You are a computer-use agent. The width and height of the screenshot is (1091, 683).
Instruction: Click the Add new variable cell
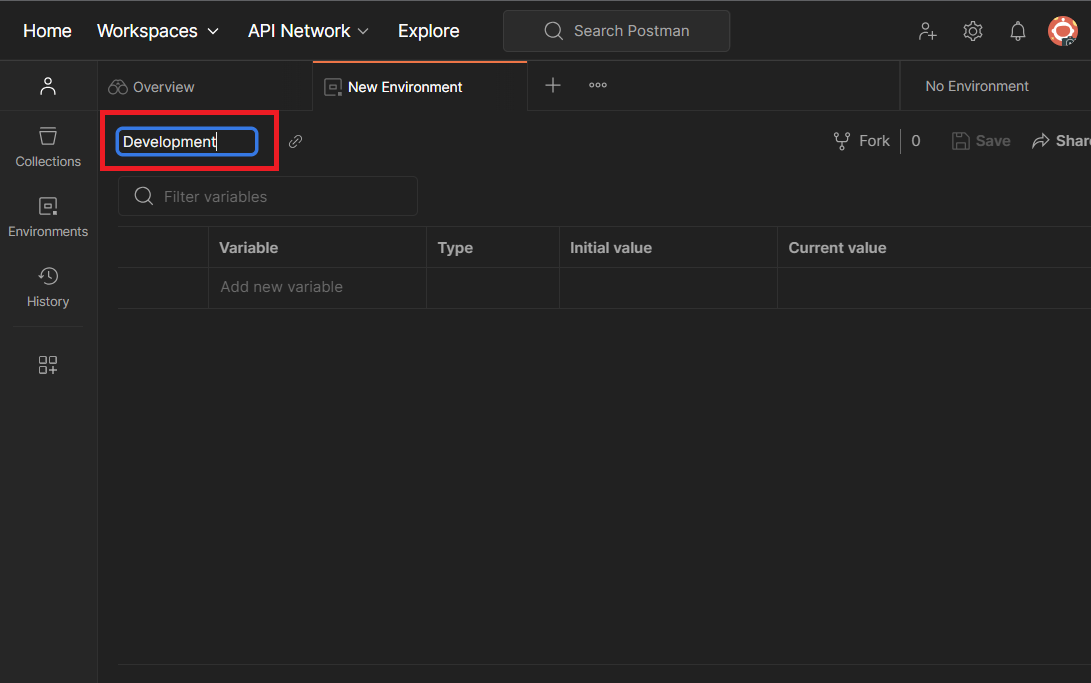pyautogui.click(x=317, y=287)
